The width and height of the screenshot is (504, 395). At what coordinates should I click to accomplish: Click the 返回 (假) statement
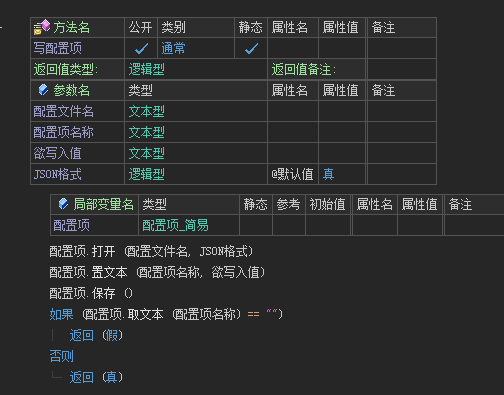tap(96, 335)
